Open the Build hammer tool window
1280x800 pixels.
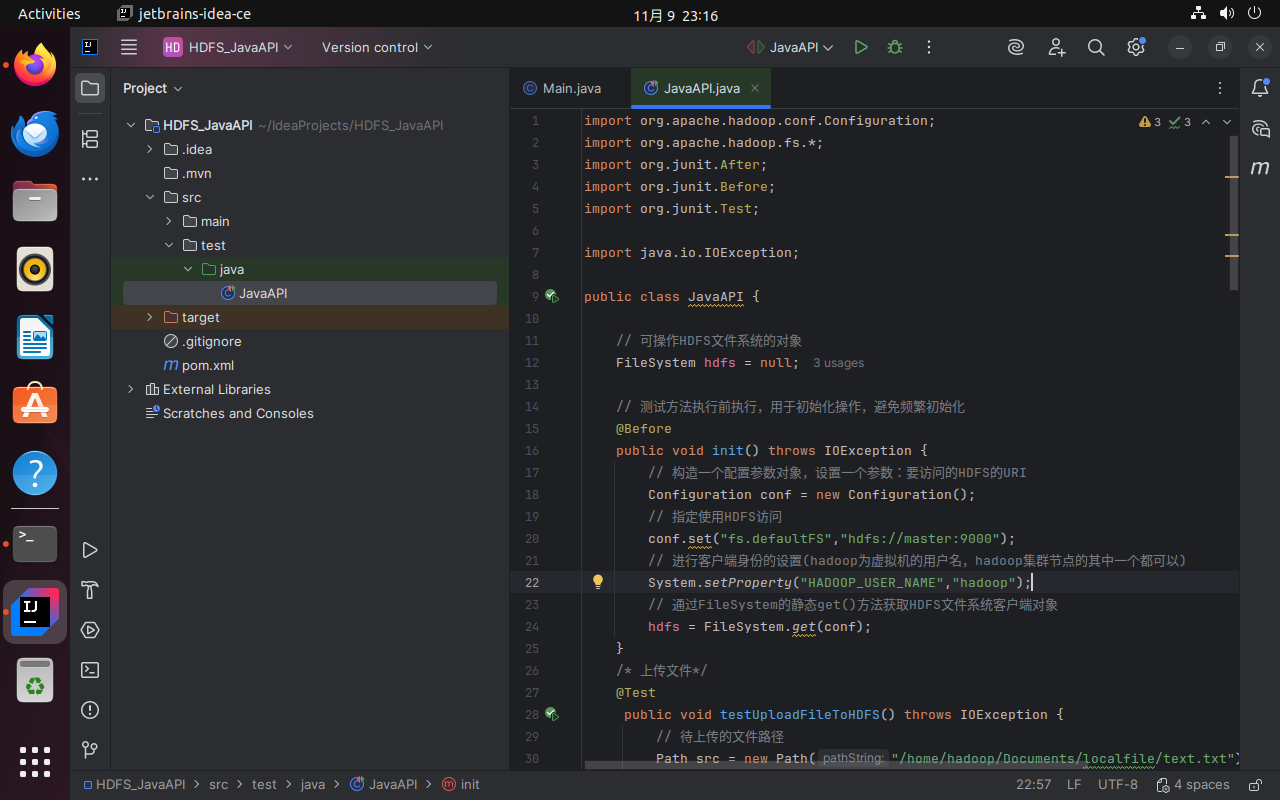tap(90, 590)
